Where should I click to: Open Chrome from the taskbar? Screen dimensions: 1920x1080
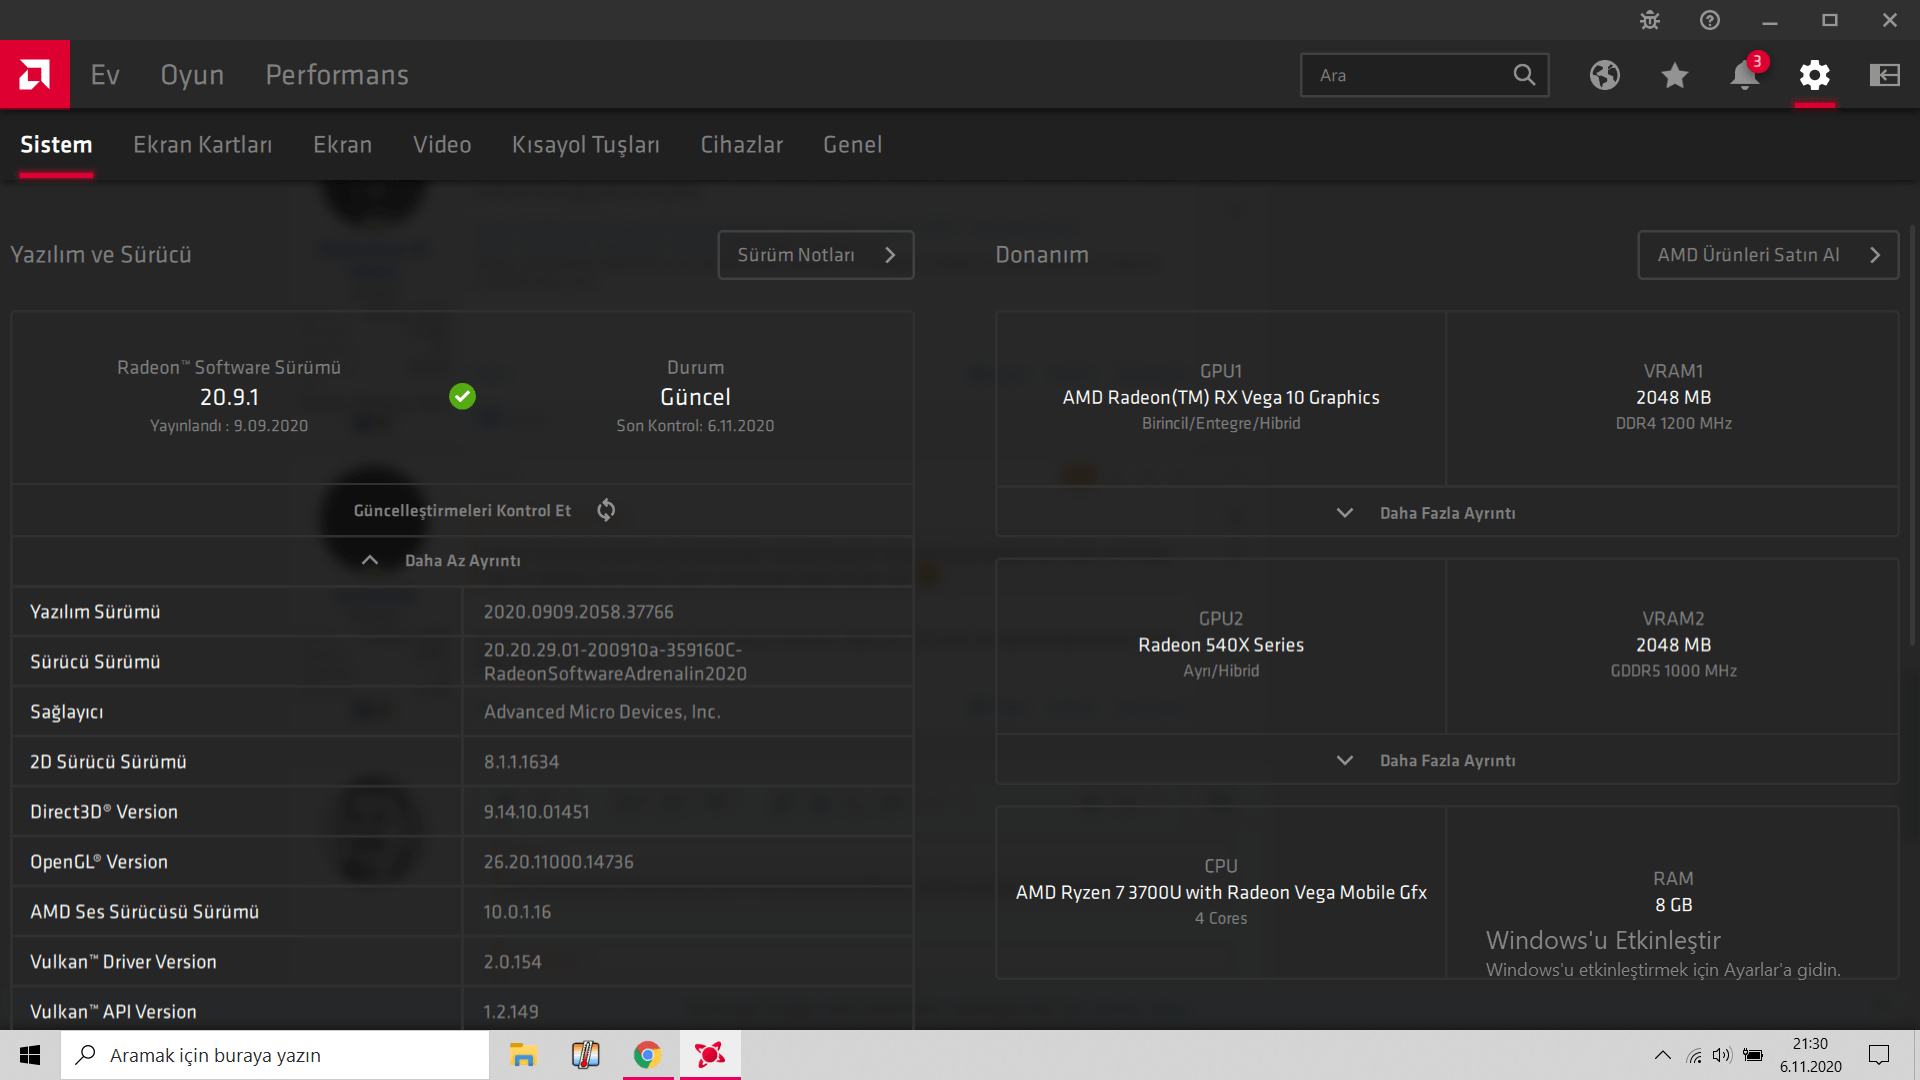point(648,1055)
